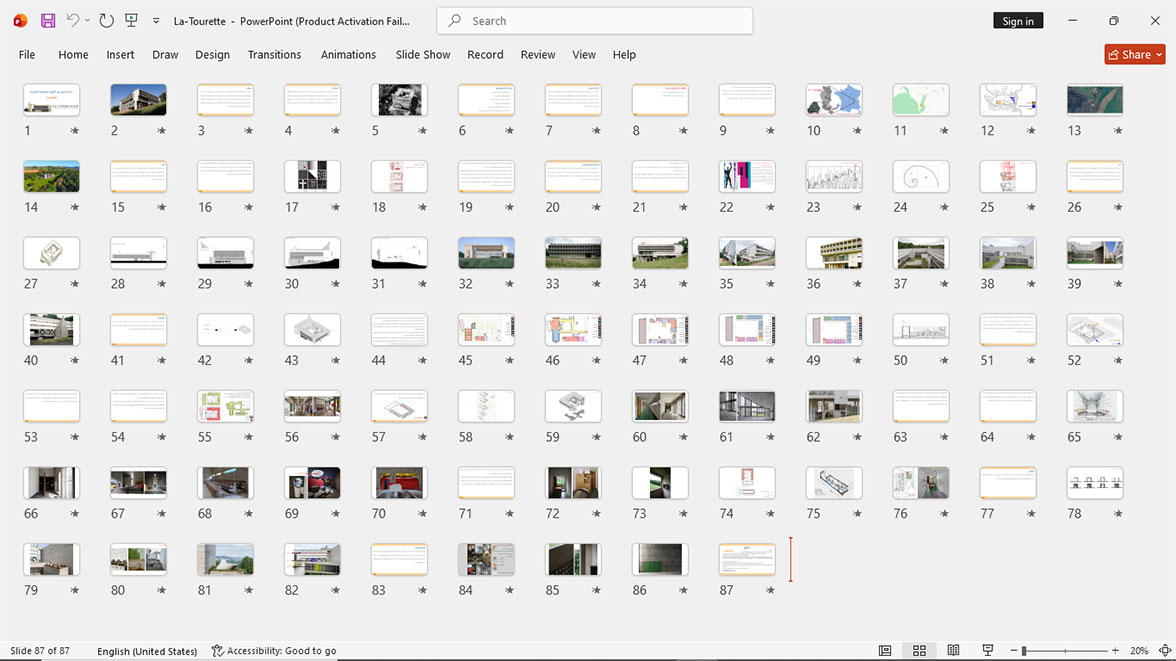Open the Transitions tab
The height and width of the screenshot is (661, 1176).
click(x=274, y=55)
